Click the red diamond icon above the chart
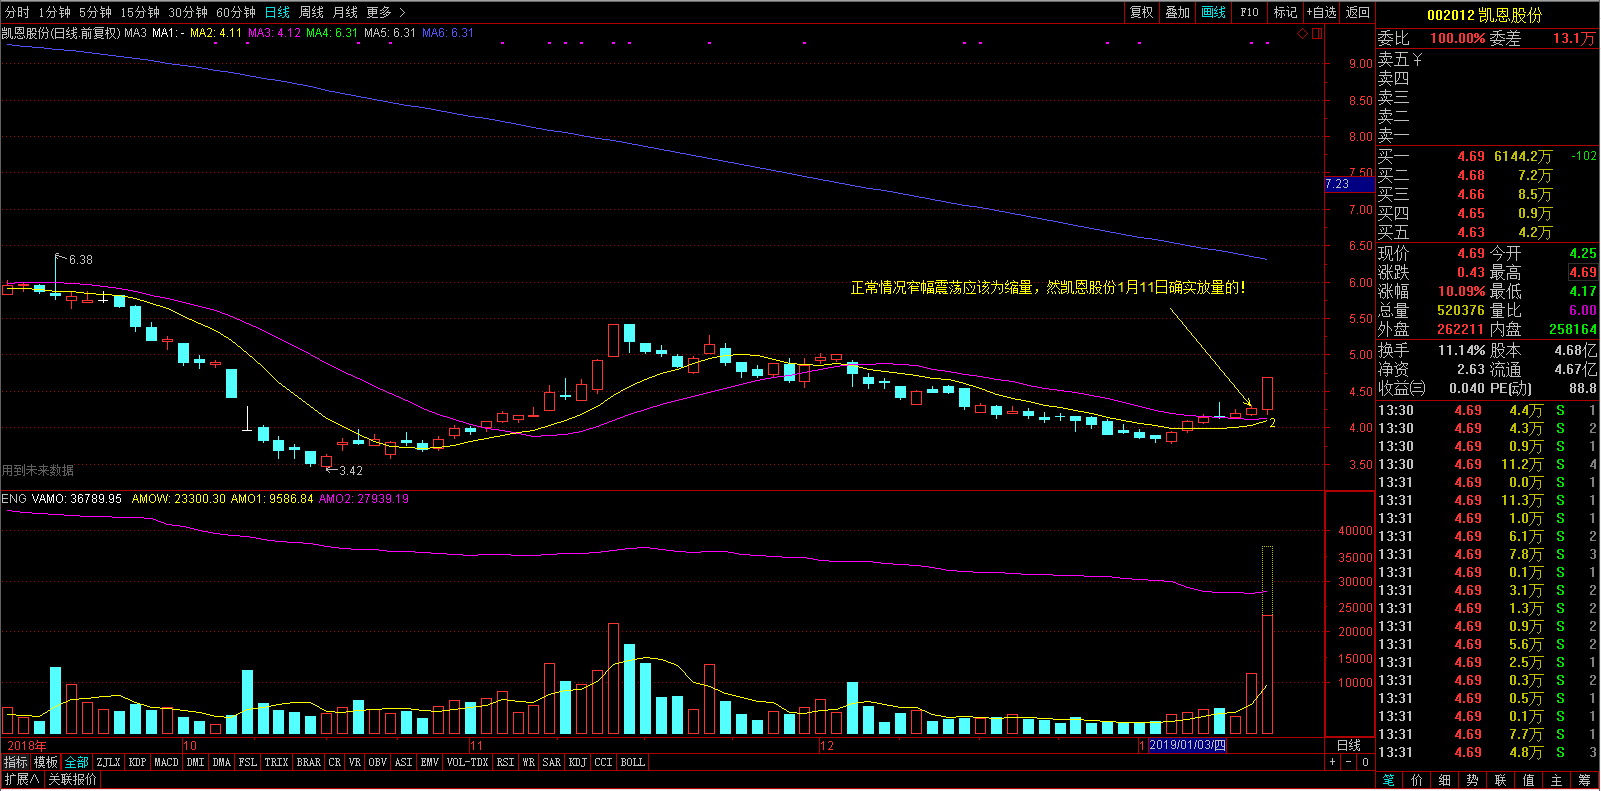 click(1303, 34)
